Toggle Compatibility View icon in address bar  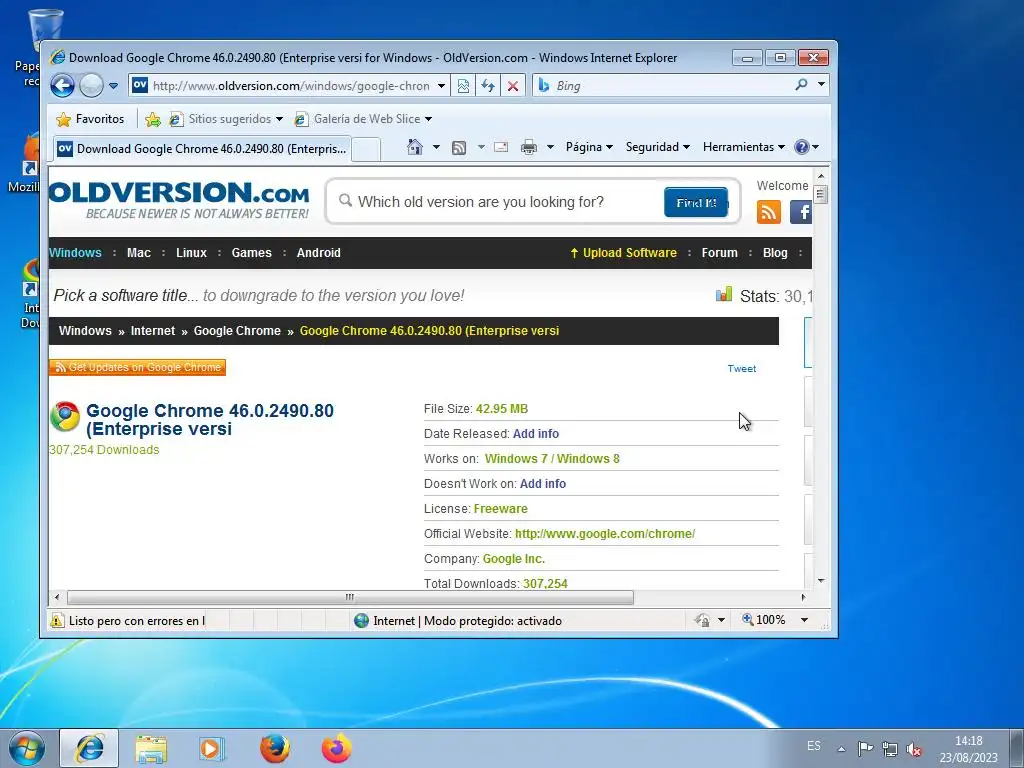click(x=463, y=86)
